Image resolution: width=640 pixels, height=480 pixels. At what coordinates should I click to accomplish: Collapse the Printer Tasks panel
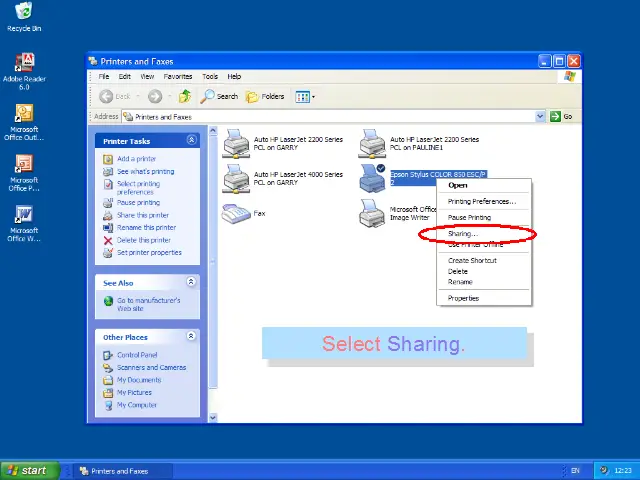tap(191, 140)
